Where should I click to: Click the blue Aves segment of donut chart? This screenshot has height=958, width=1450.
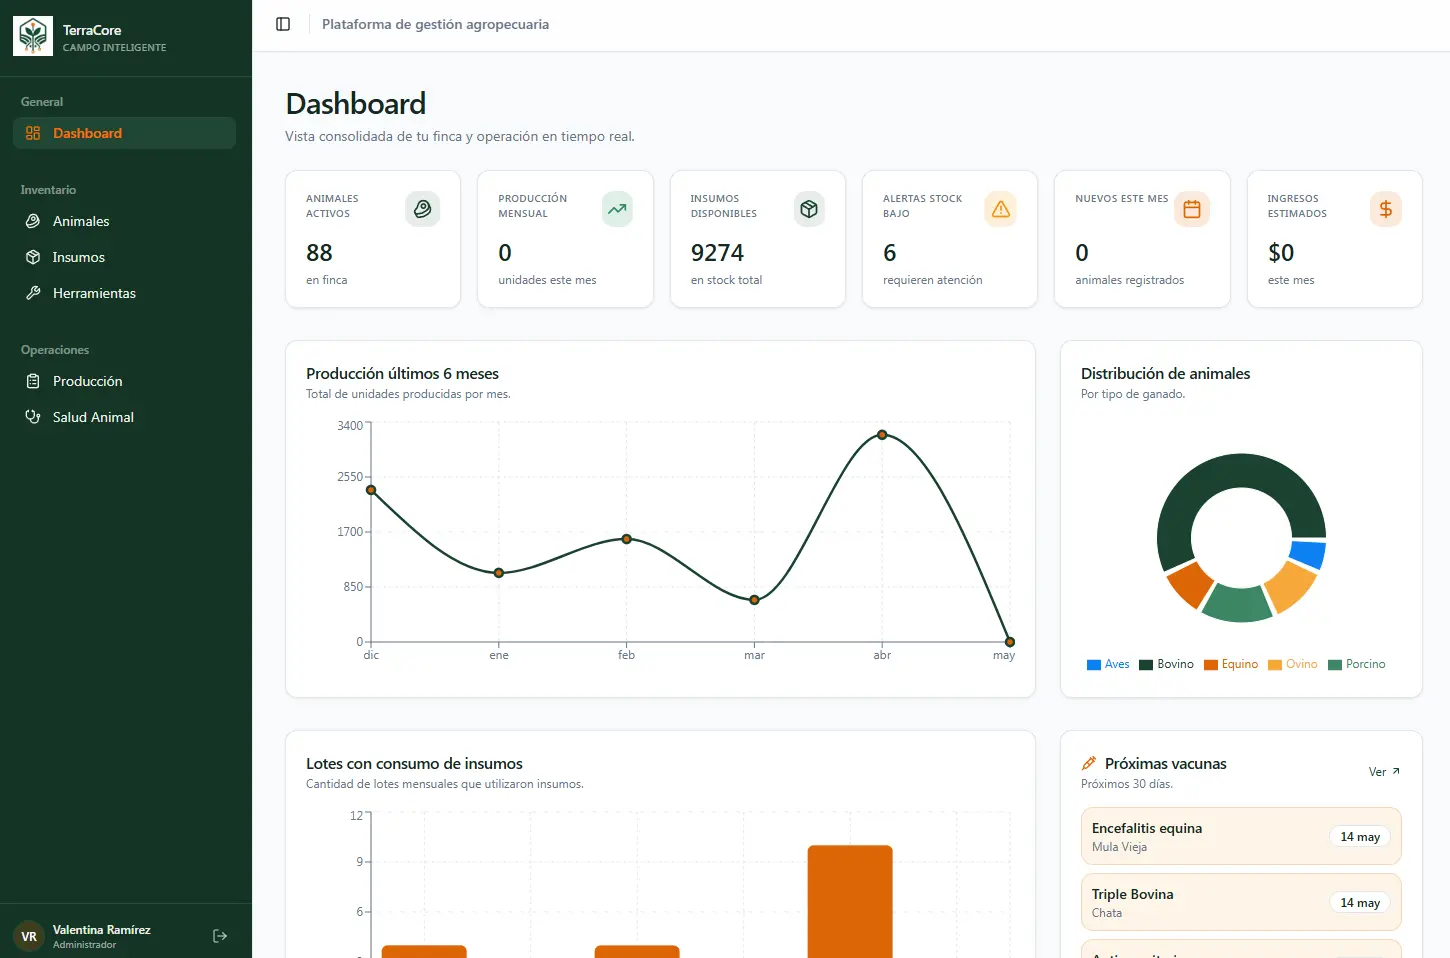point(1308,554)
